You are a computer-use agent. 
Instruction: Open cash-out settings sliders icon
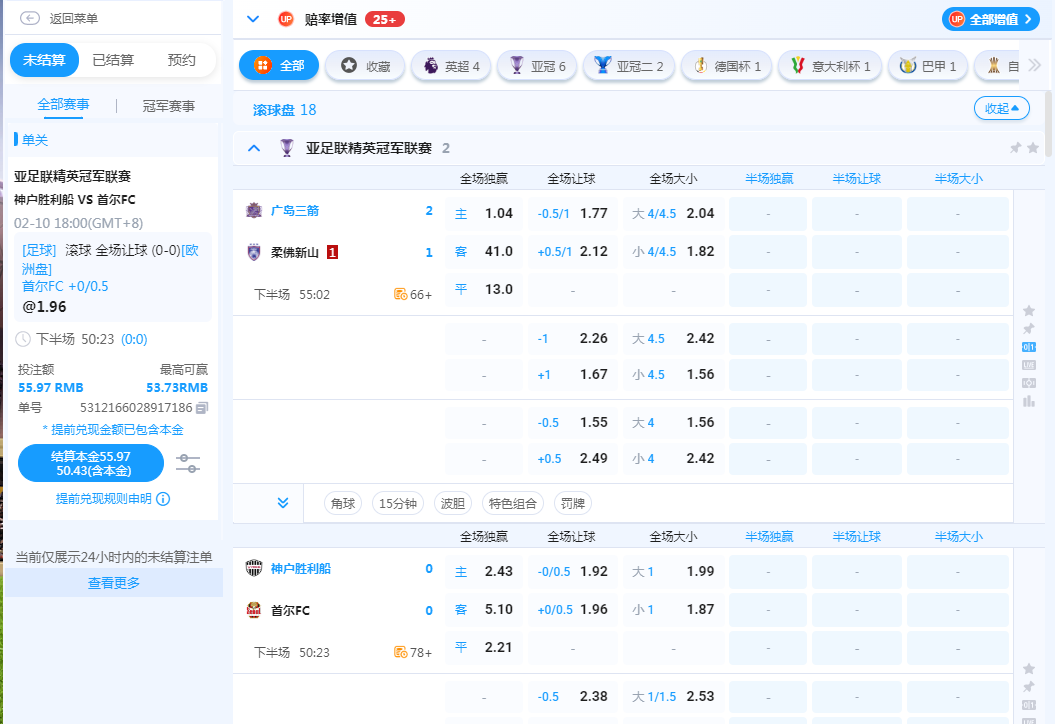(x=187, y=463)
